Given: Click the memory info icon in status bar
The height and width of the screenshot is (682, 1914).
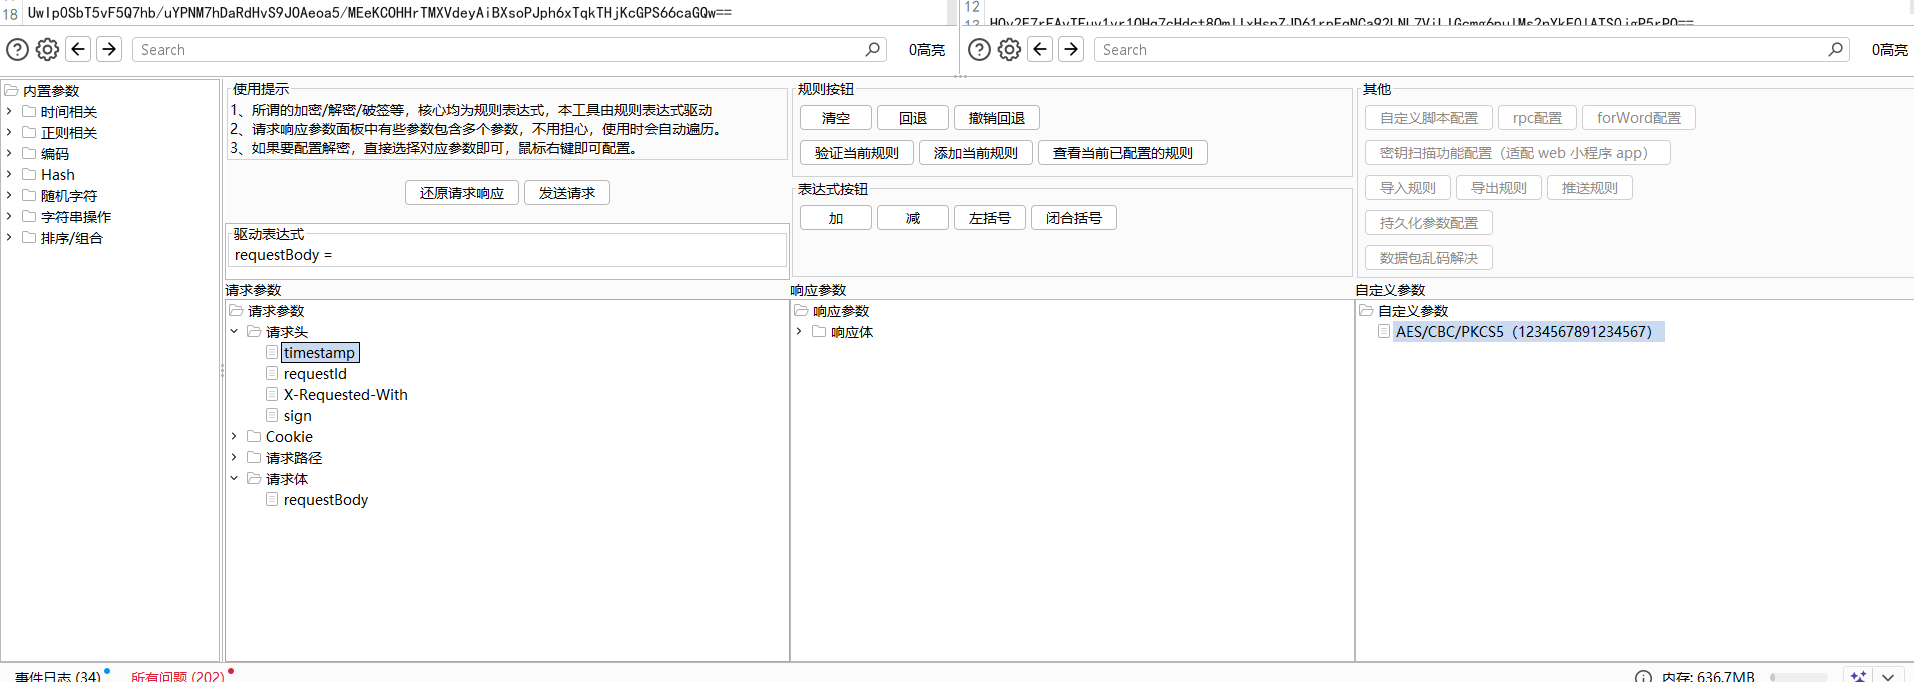Looking at the screenshot, I should [1643, 677].
